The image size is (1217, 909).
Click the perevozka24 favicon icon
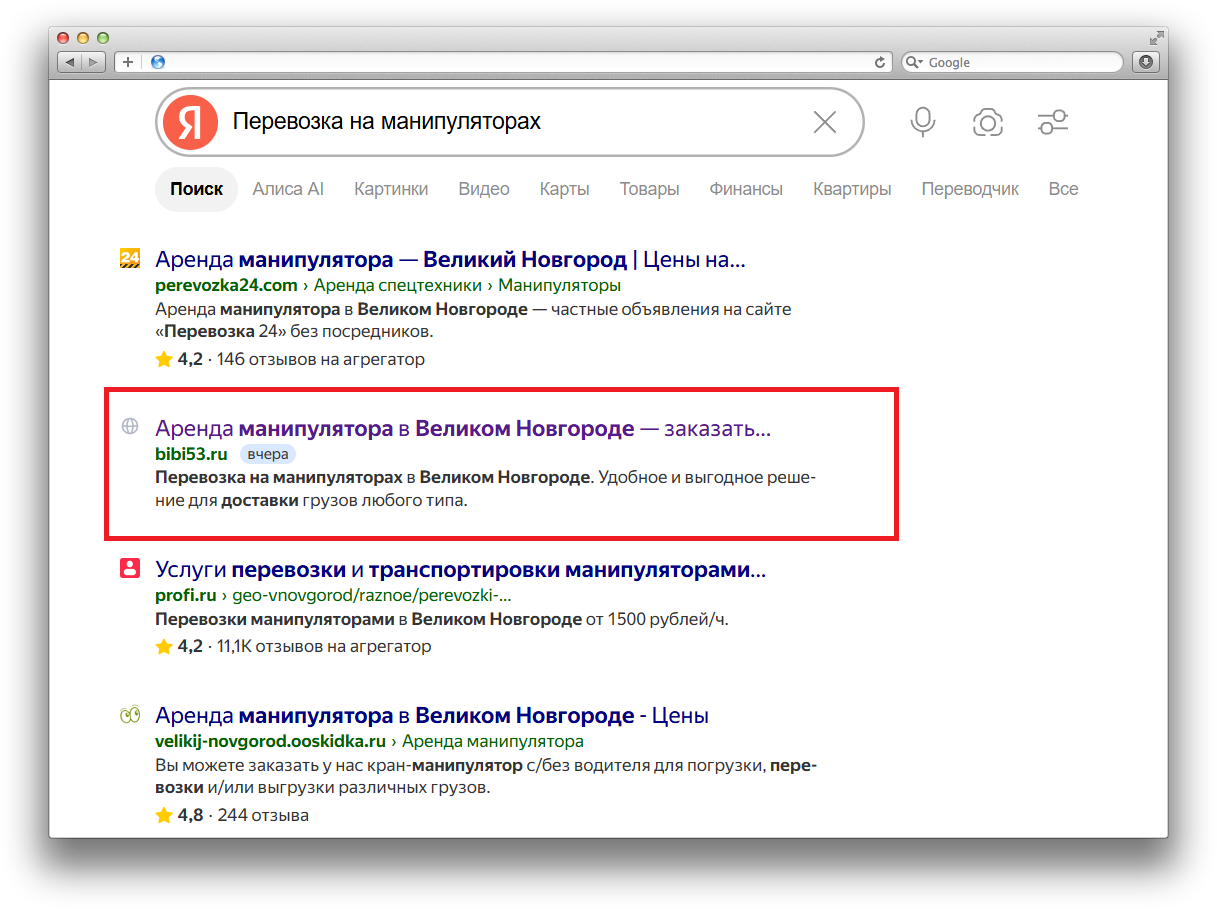point(129,258)
